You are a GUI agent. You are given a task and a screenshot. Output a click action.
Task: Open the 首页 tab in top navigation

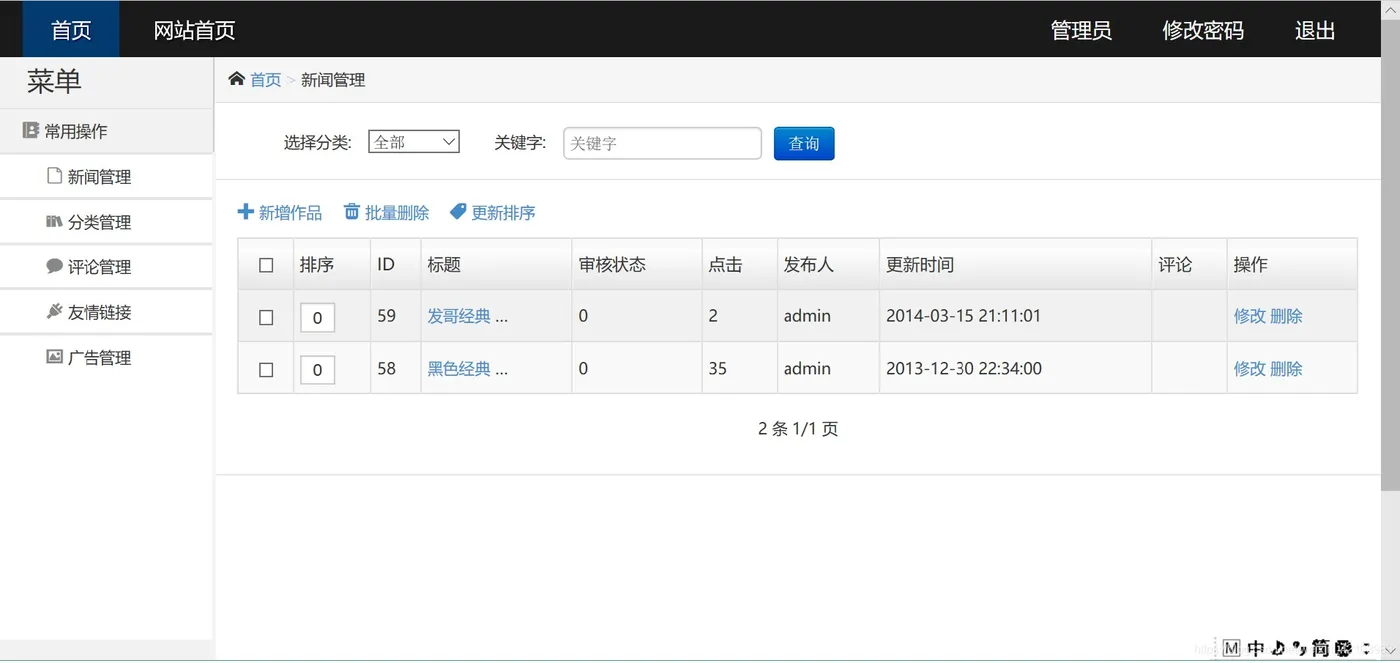pyautogui.click(x=71, y=30)
